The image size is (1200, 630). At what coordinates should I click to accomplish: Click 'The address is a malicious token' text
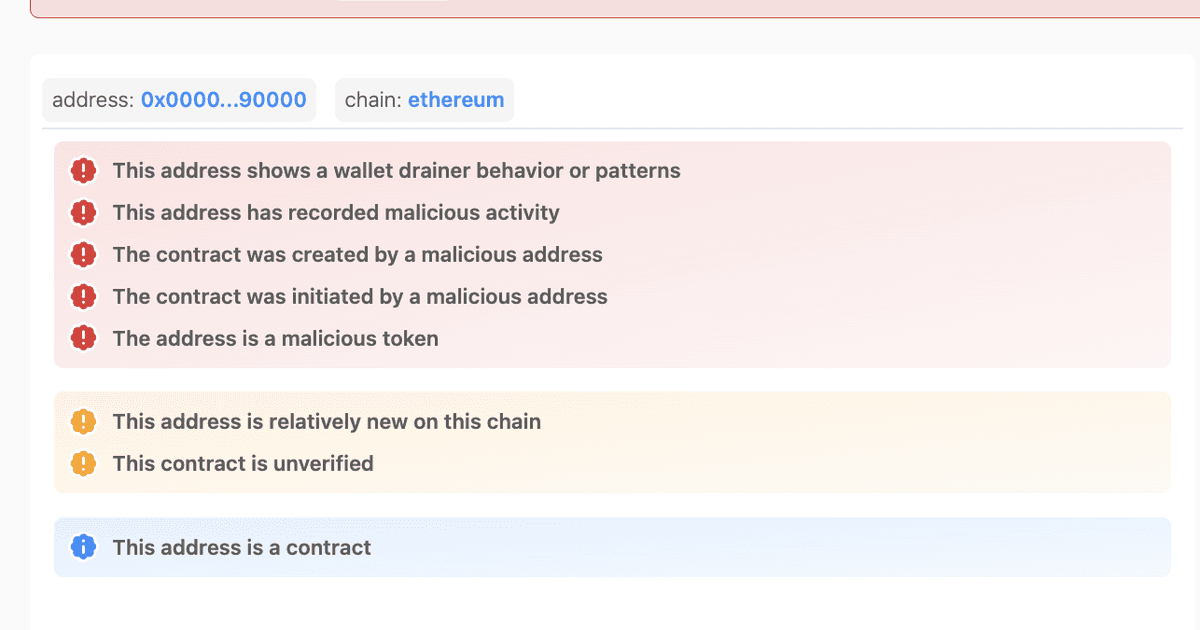point(276,339)
